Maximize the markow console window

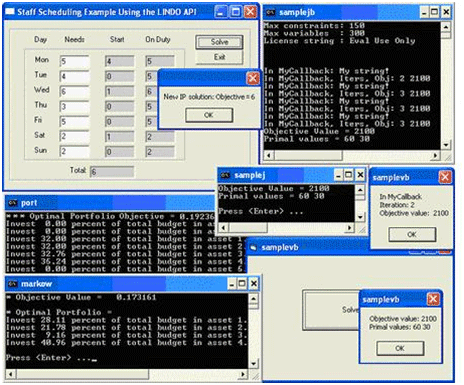(x=242, y=284)
